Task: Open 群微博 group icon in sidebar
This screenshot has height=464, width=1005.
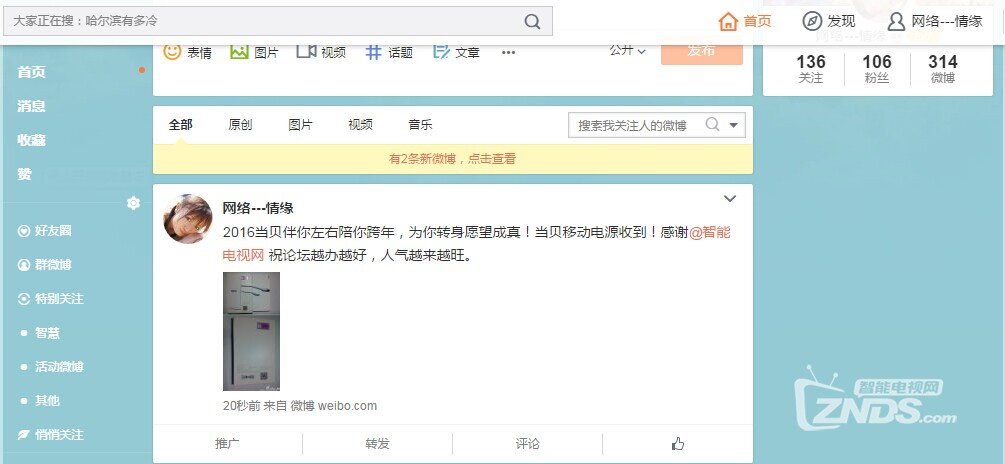Action: point(24,265)
